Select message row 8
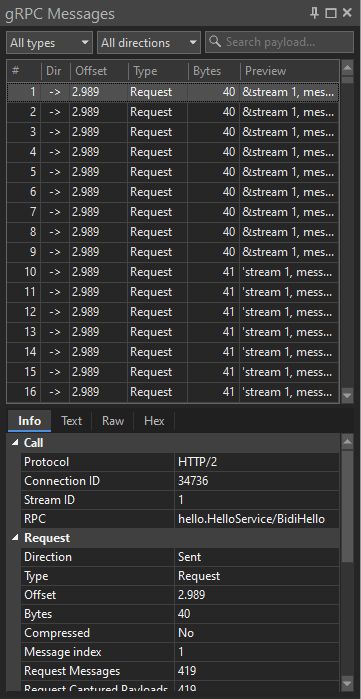 pyautogui.click(x=173, y=232)
